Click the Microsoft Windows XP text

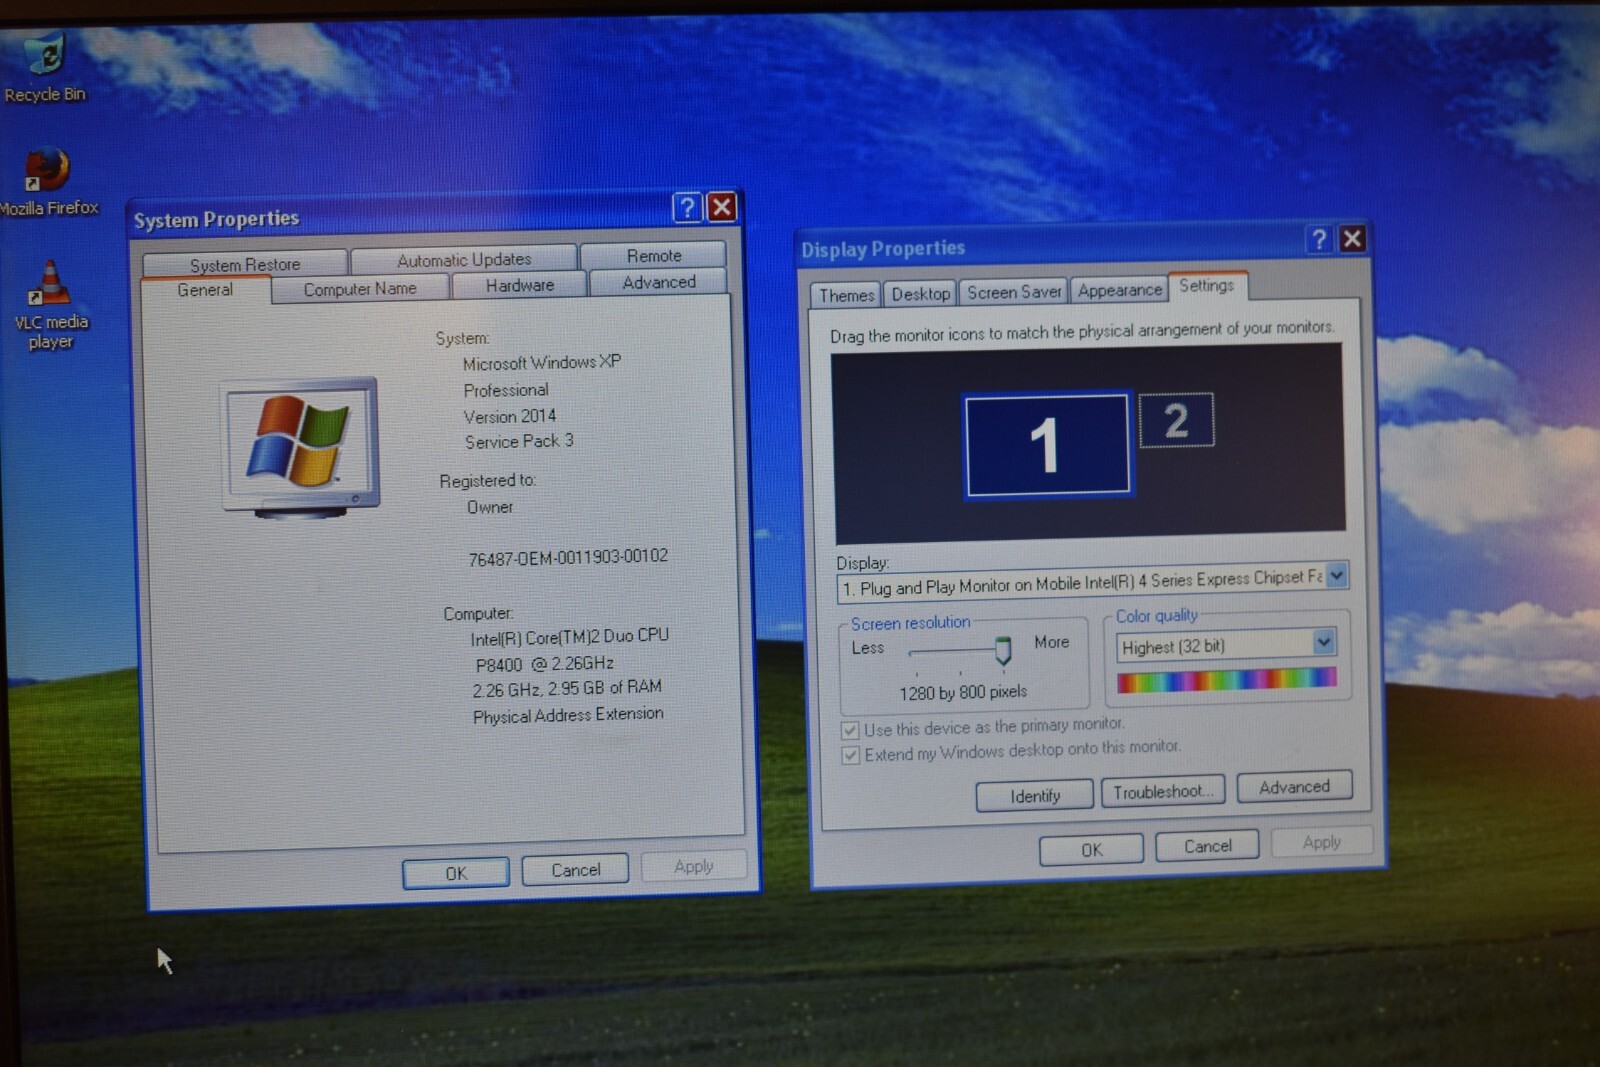pos(541,362)
